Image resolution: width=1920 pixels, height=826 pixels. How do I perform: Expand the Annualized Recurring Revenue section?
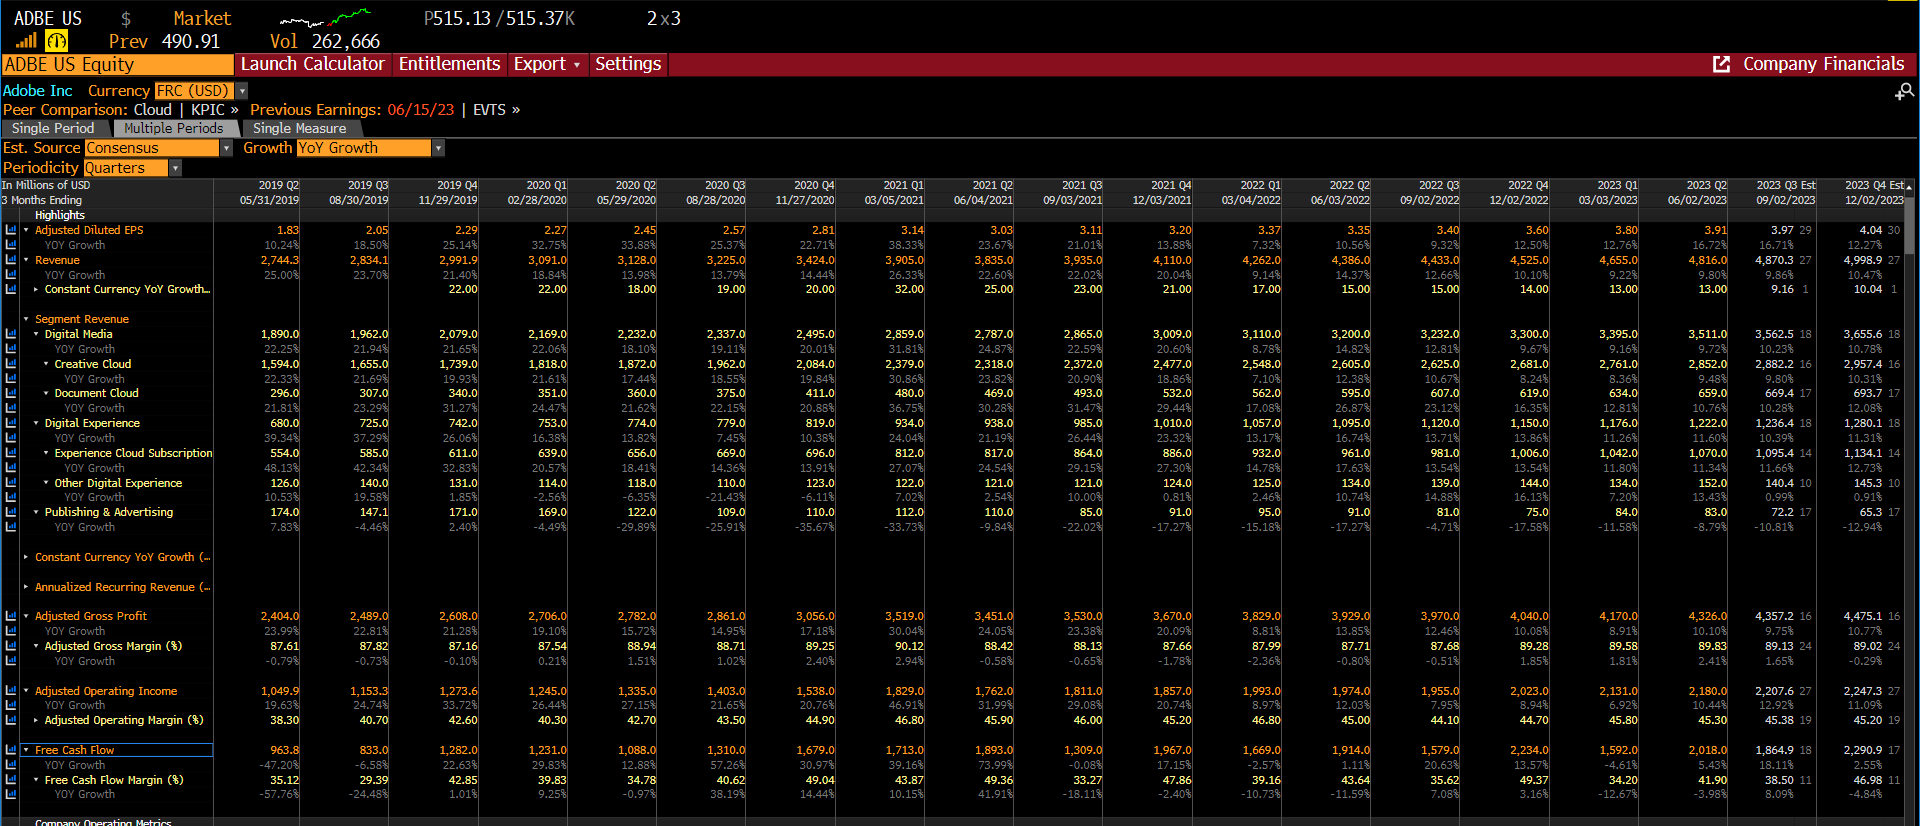point(26,587)
